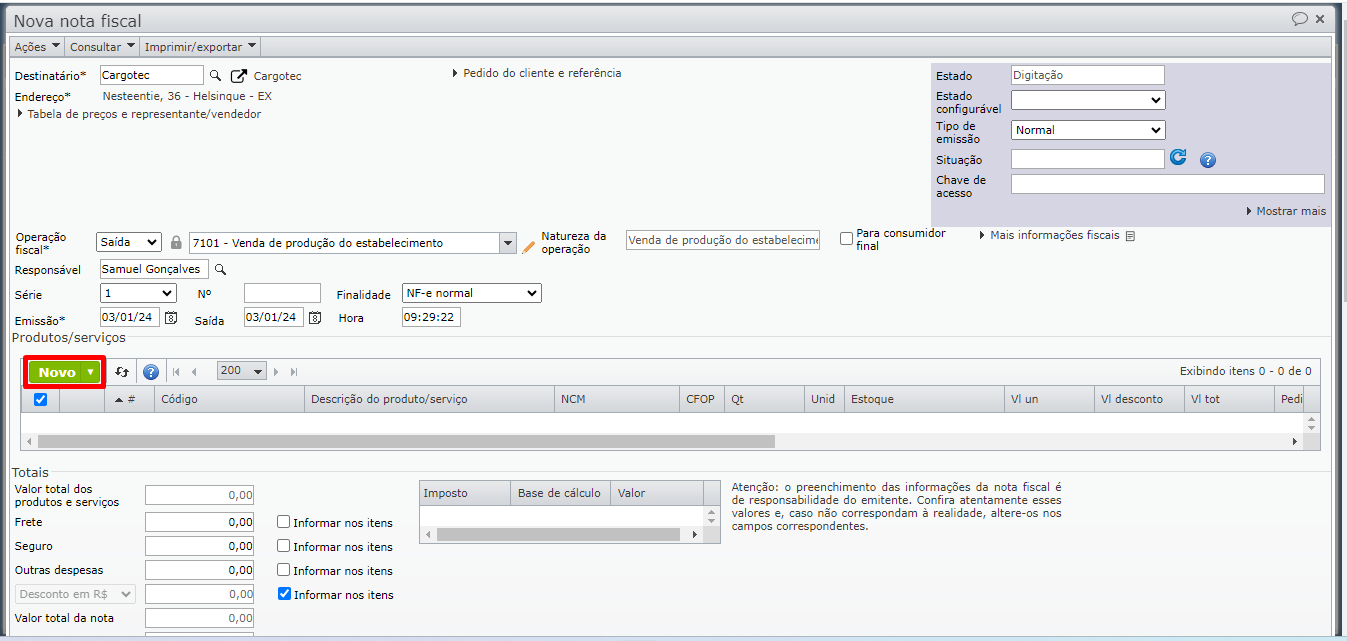Refresh the Produtos/serviços grid

(x=122, y=372)
